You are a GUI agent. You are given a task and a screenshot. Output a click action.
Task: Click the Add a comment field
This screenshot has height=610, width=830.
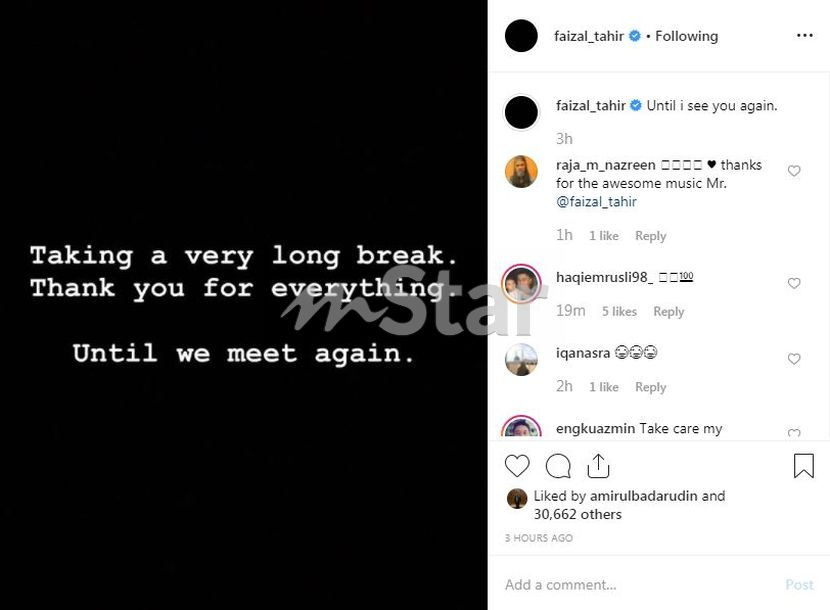tap(640, 585)
